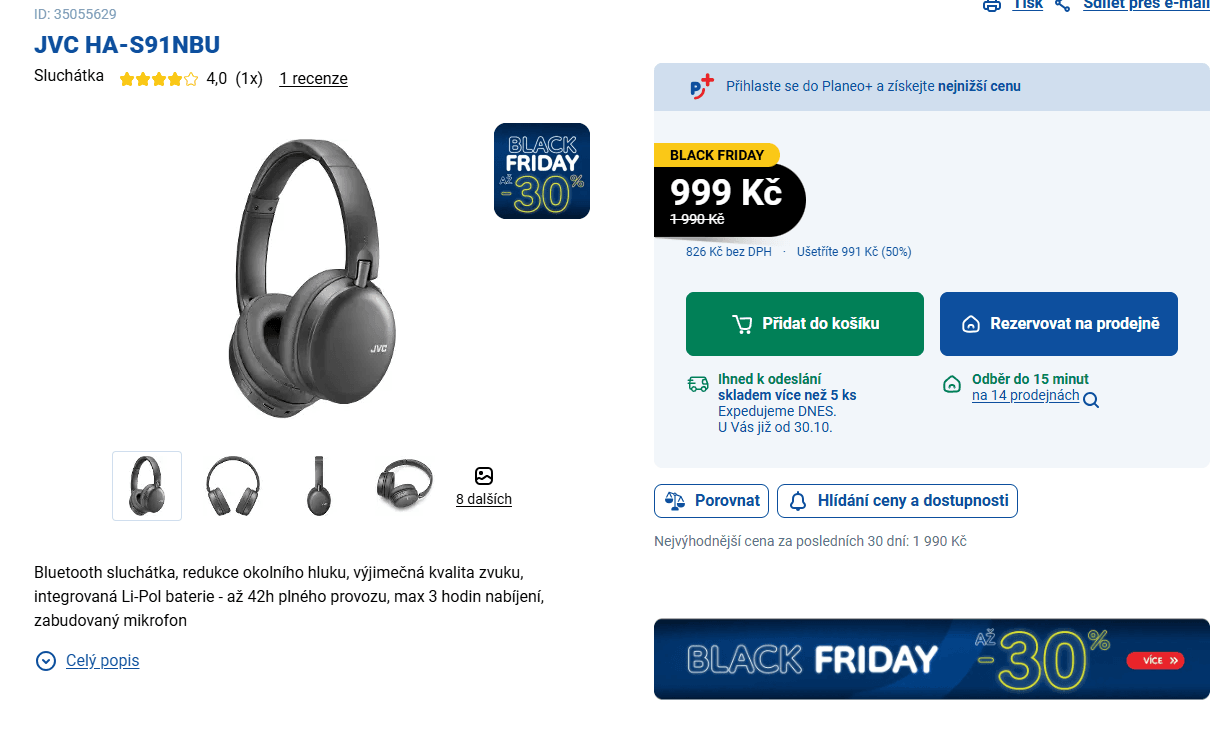
Task: Enable Hlídání ceny a dostupnosti watch
Action: (x=897, y=501)
